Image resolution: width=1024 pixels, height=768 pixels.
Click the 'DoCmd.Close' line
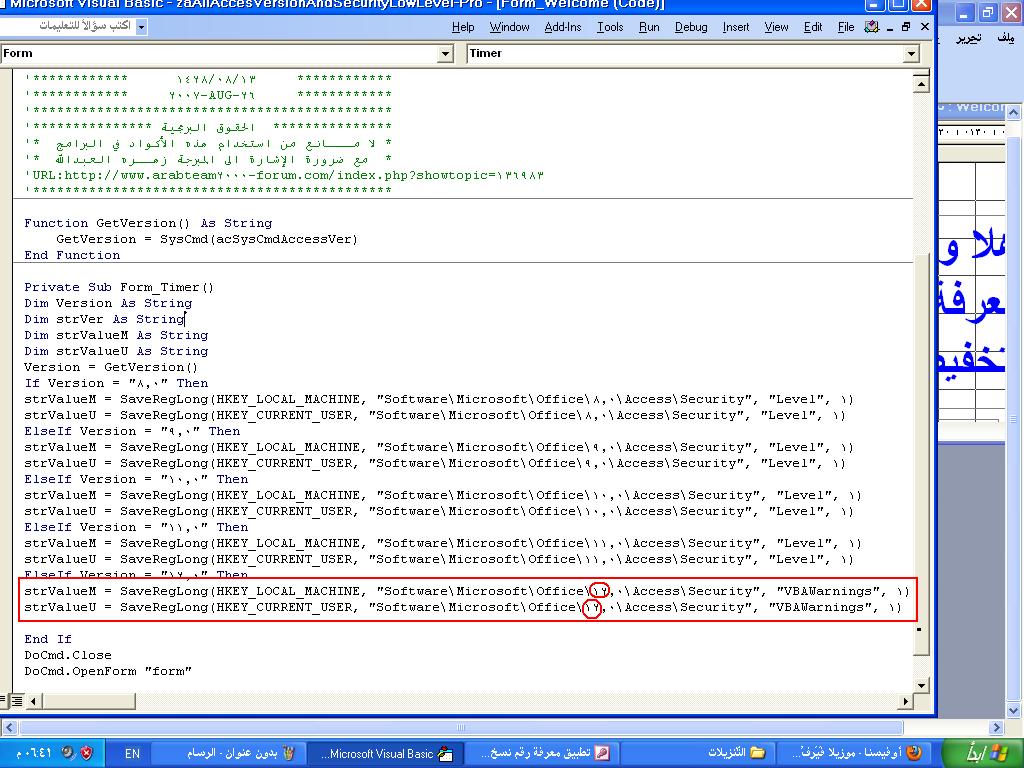pos(68,656)
